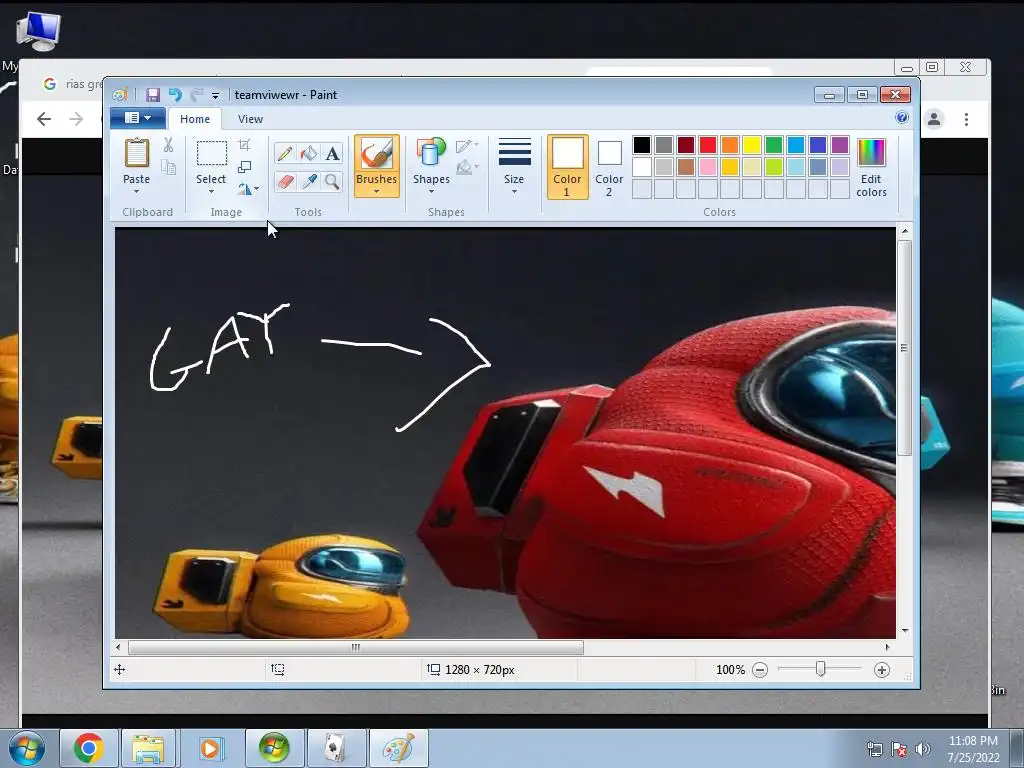This screenshot has height=768, width=1024.
Task: Select the Color picker eyedropper tool
Action: tap(309, 181)
